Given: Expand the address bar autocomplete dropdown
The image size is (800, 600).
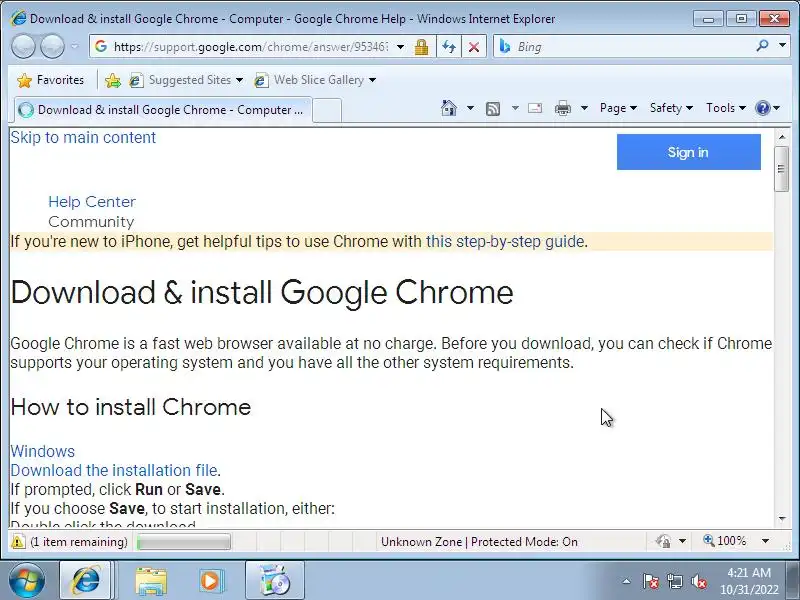Looking at the screenshot, I should (x=401, y=47).
